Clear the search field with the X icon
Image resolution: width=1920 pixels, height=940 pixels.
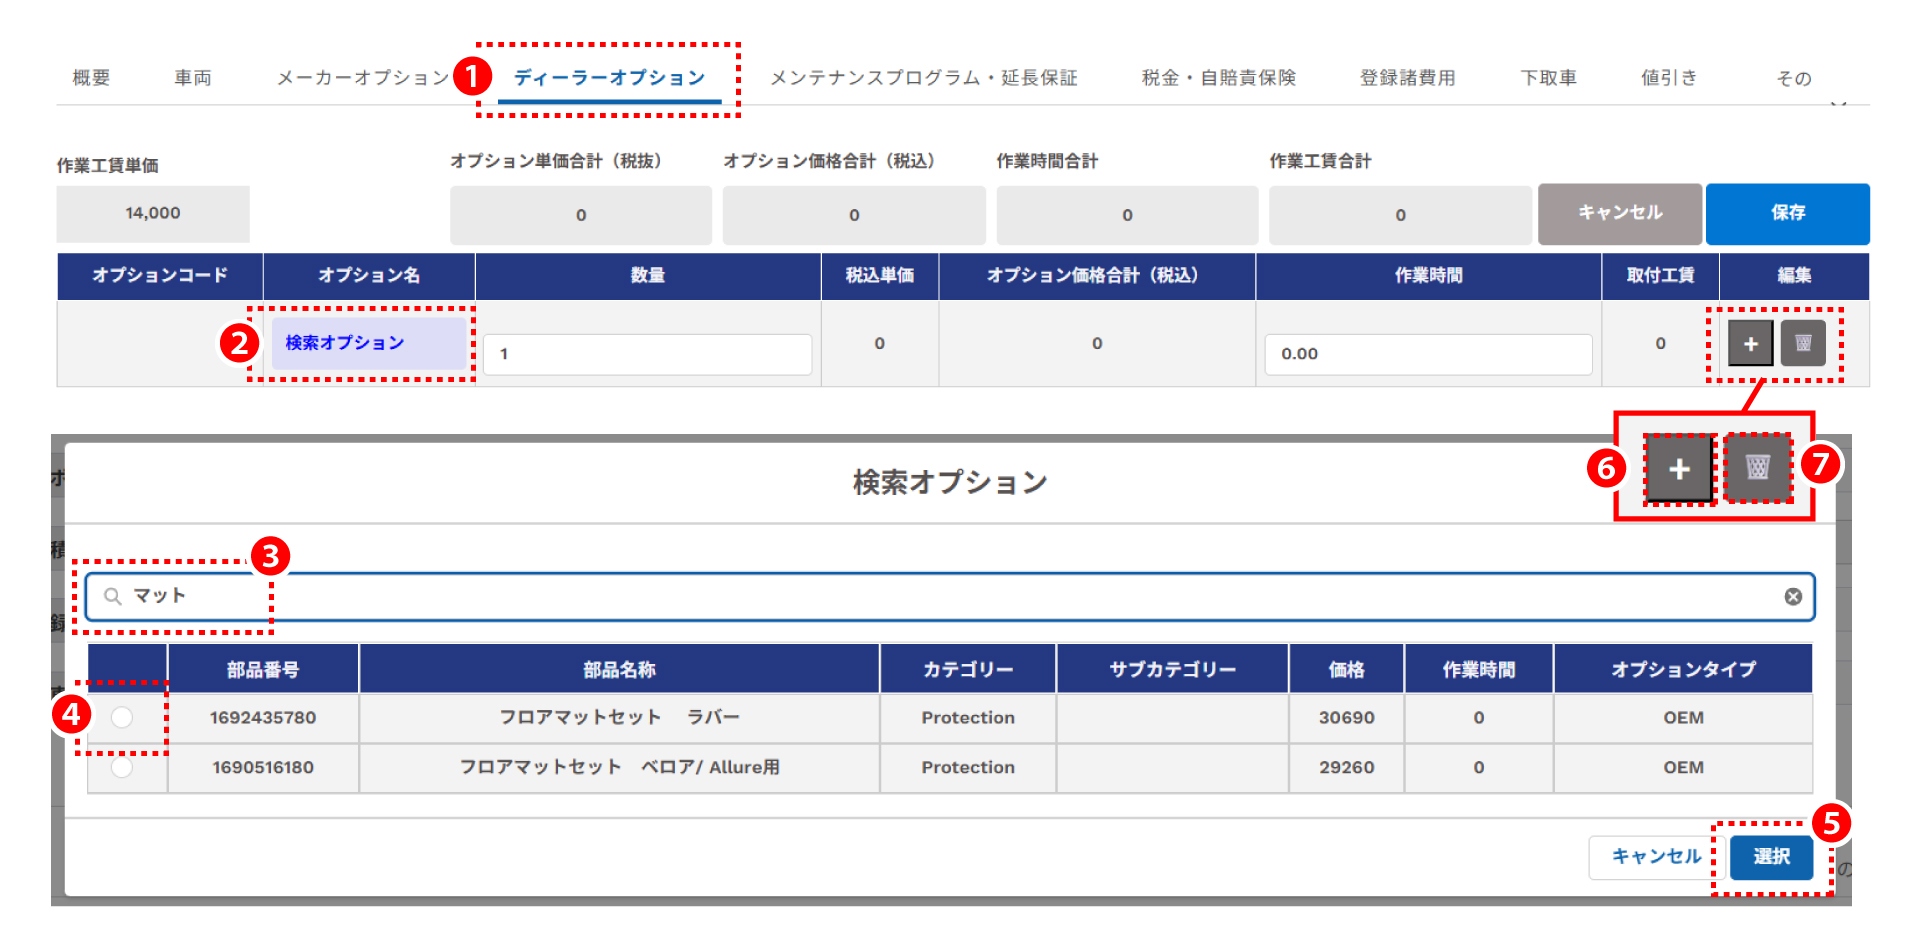[1793, 597]
